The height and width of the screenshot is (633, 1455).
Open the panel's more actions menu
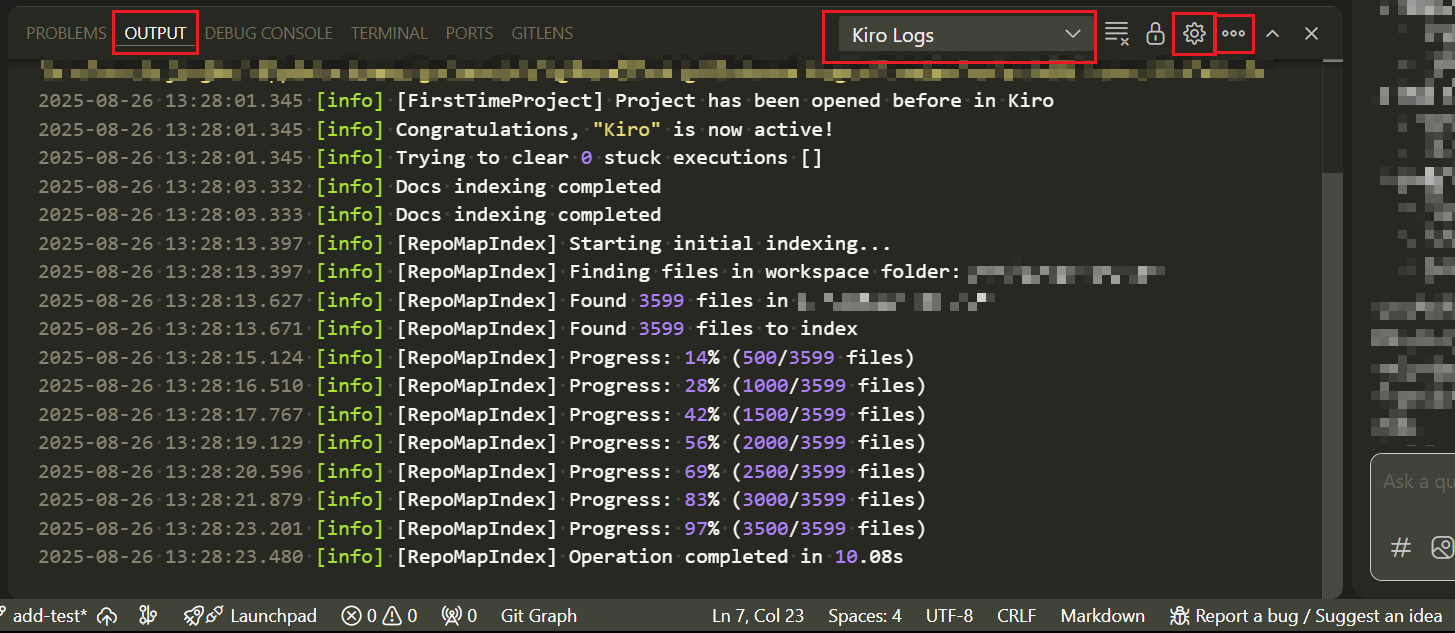1233,34
